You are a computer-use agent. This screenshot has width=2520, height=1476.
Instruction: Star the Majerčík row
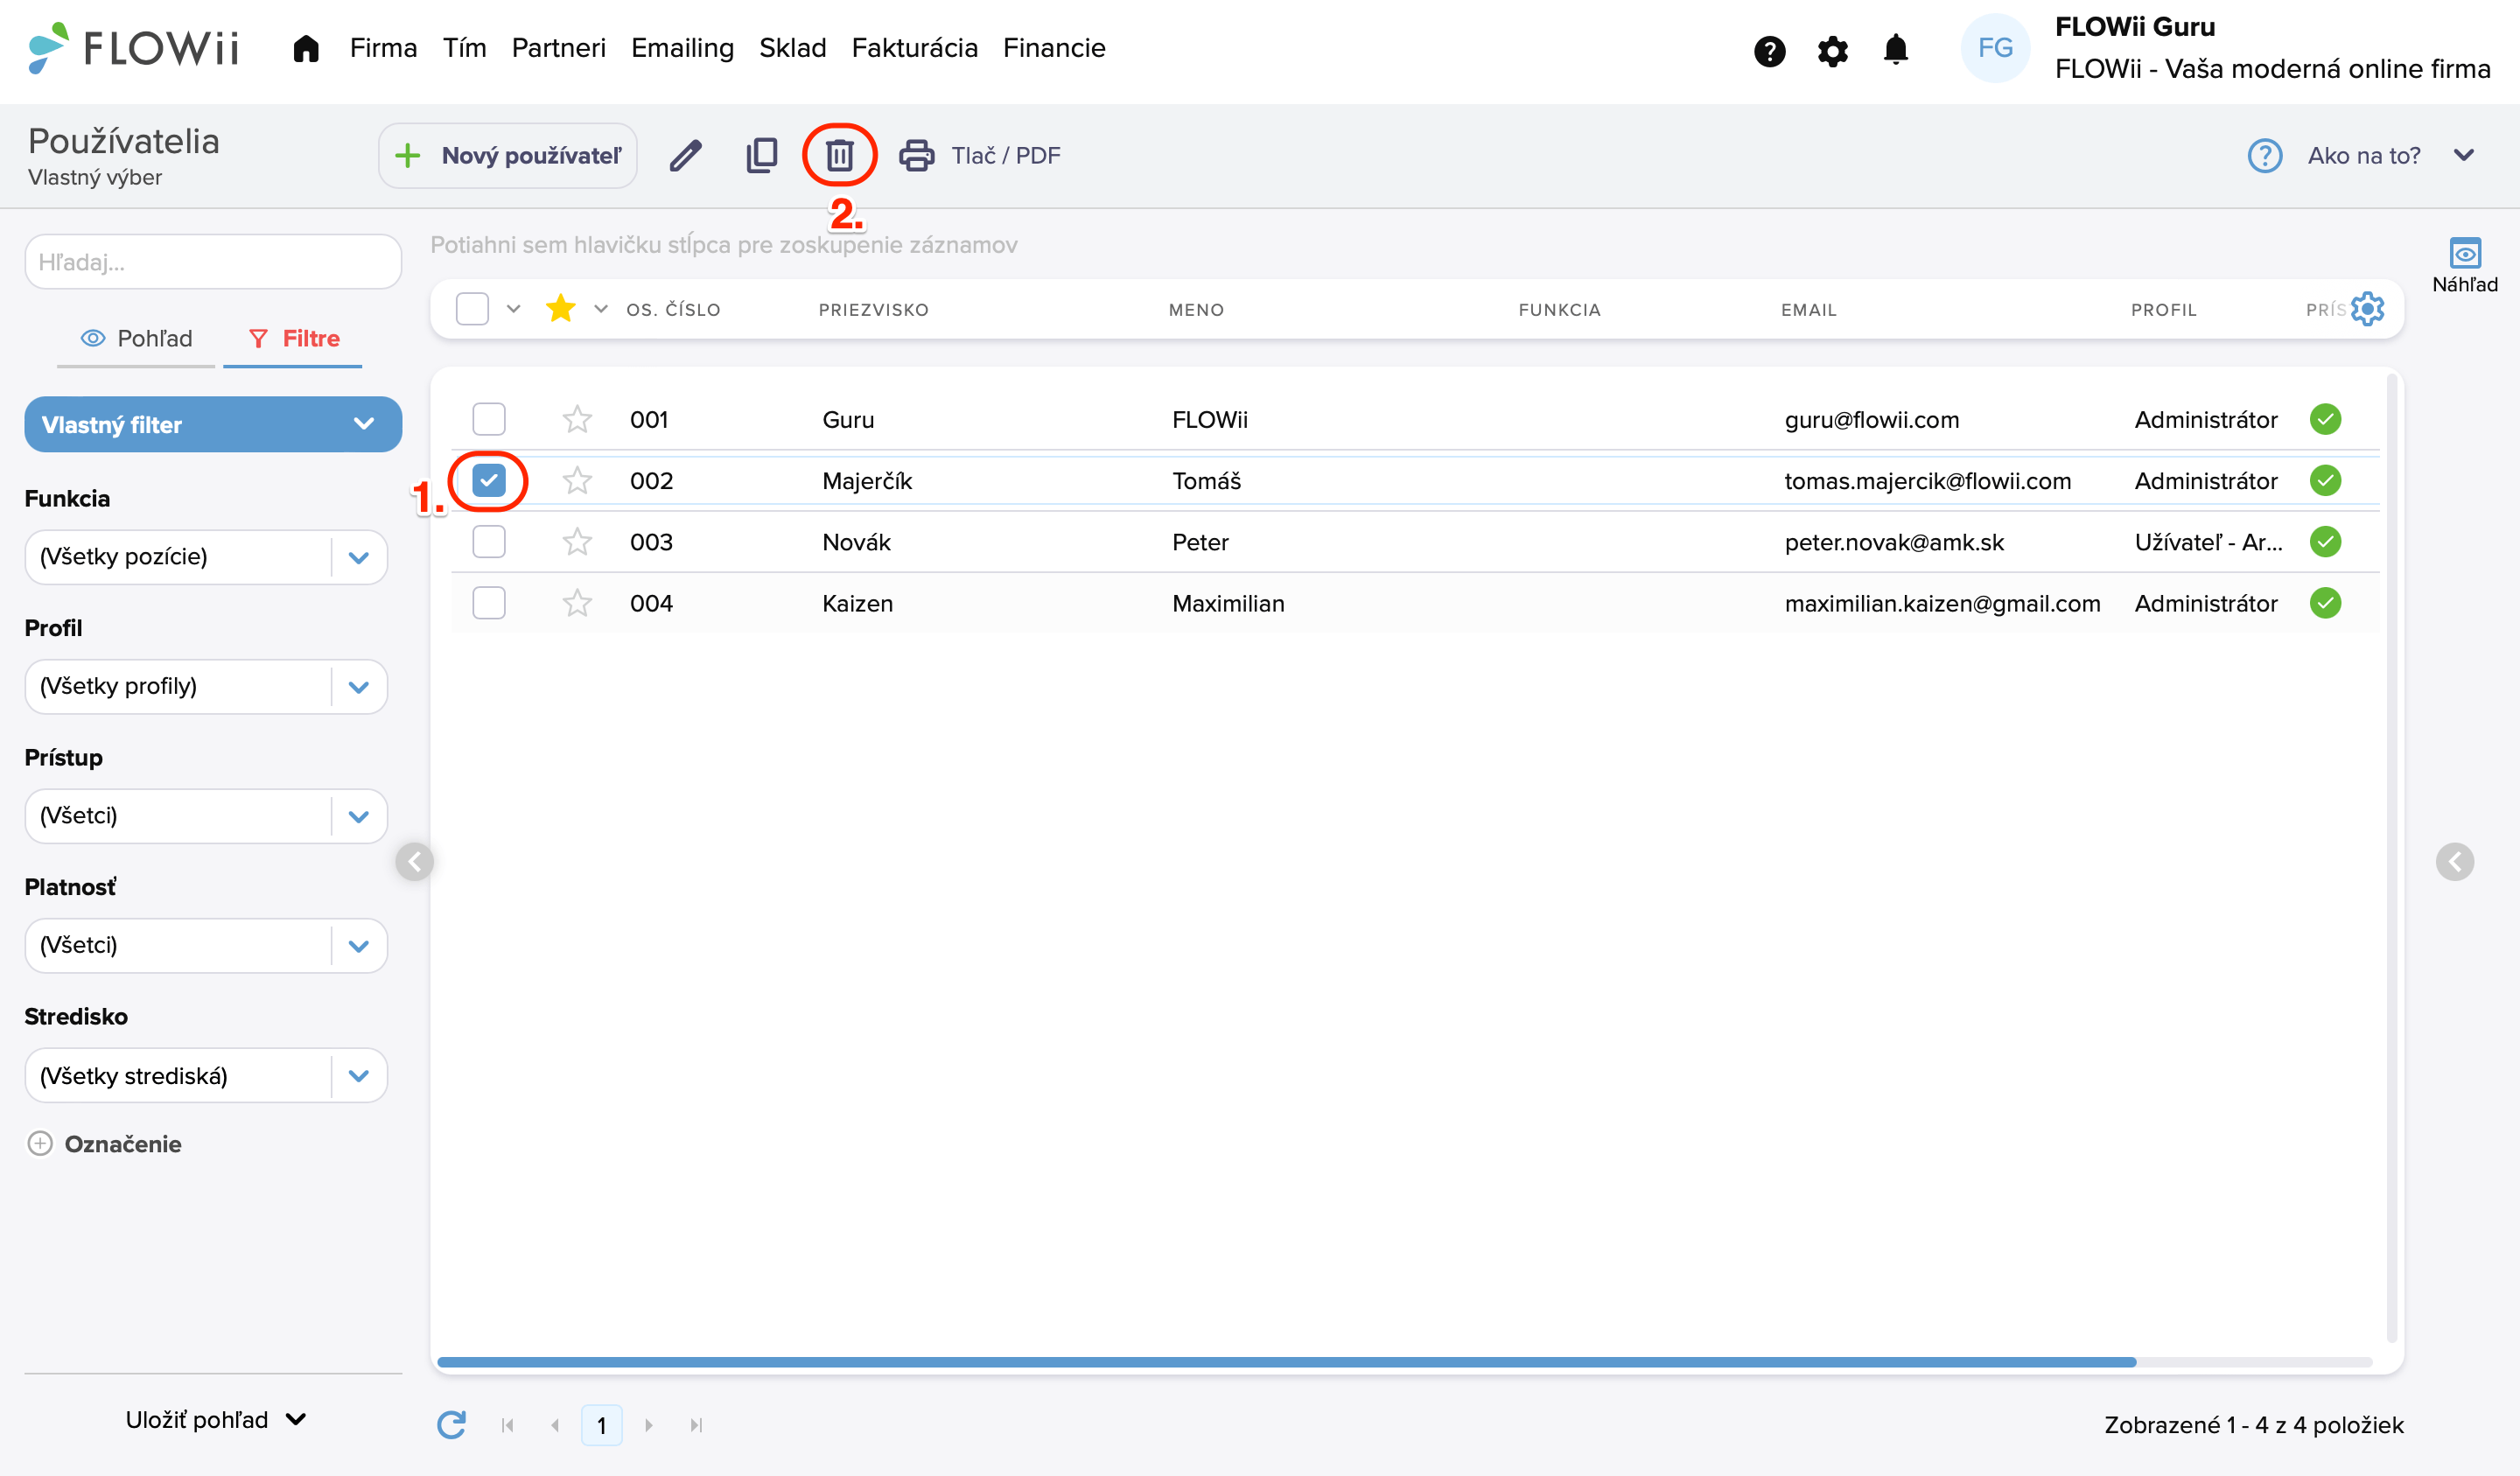tap(577, 481)
